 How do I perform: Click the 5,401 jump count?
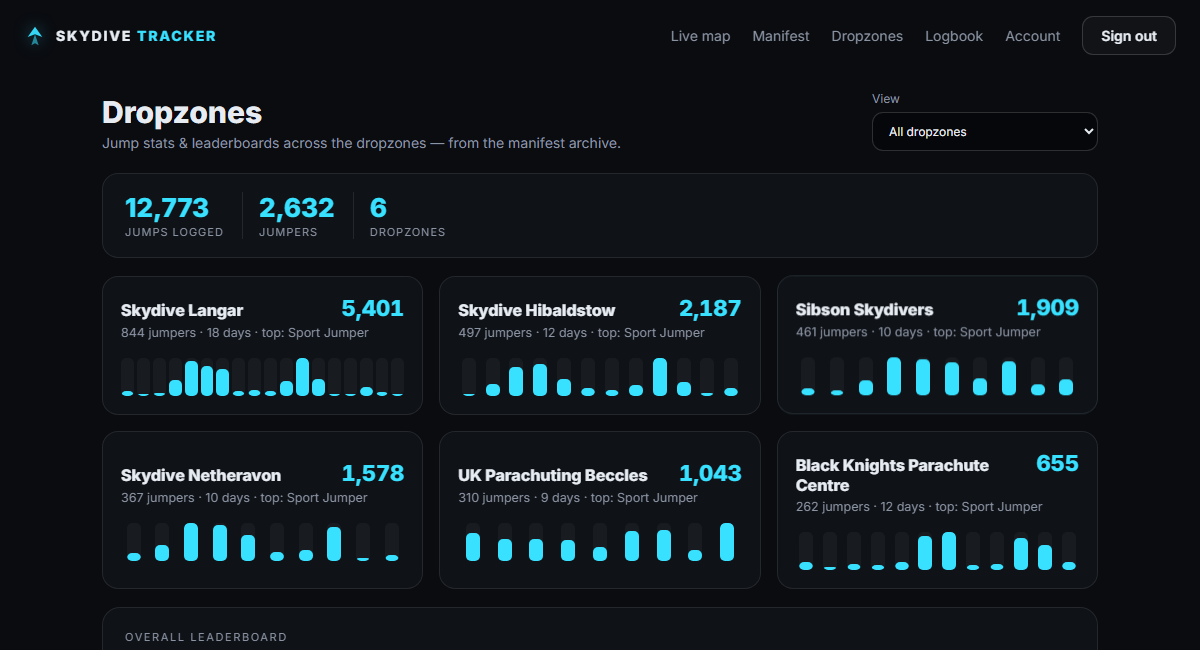(372, 308)
